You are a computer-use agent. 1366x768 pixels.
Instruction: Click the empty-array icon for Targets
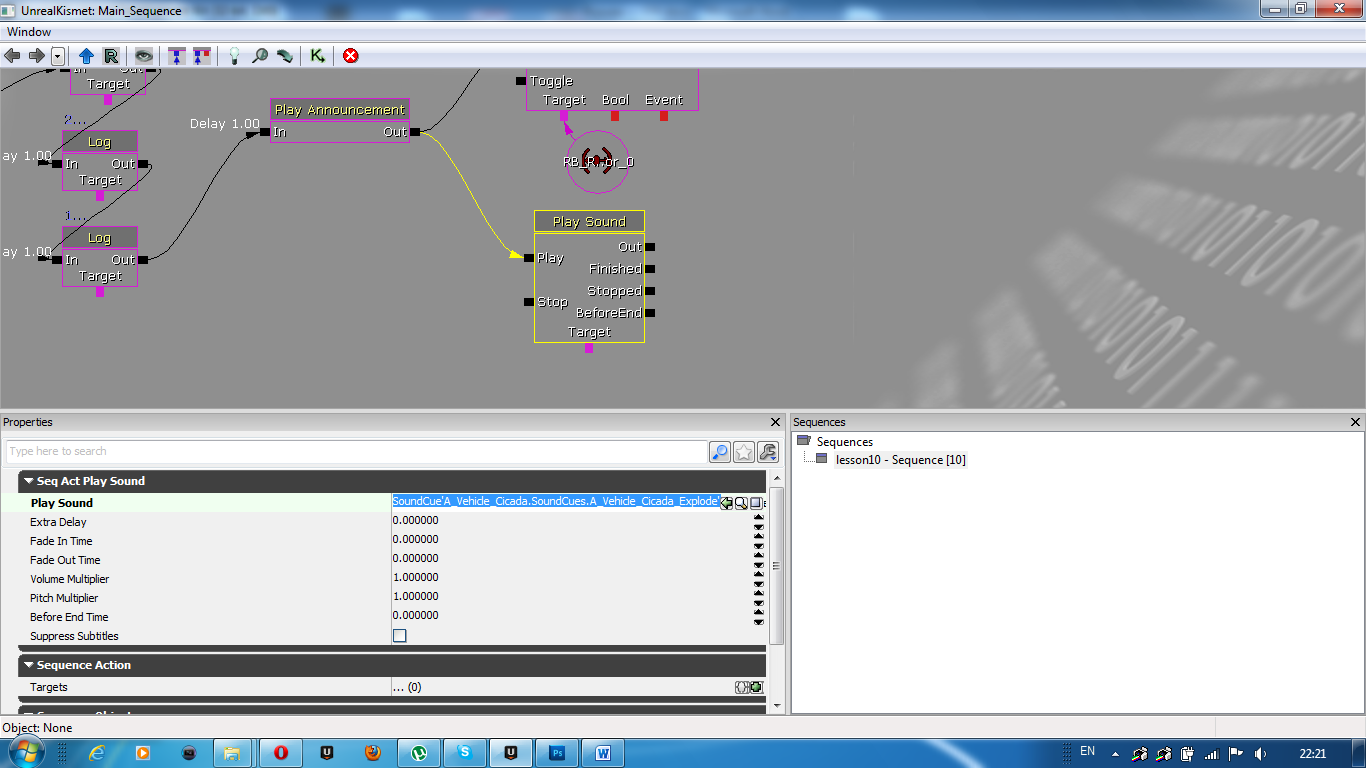point(742,687)
